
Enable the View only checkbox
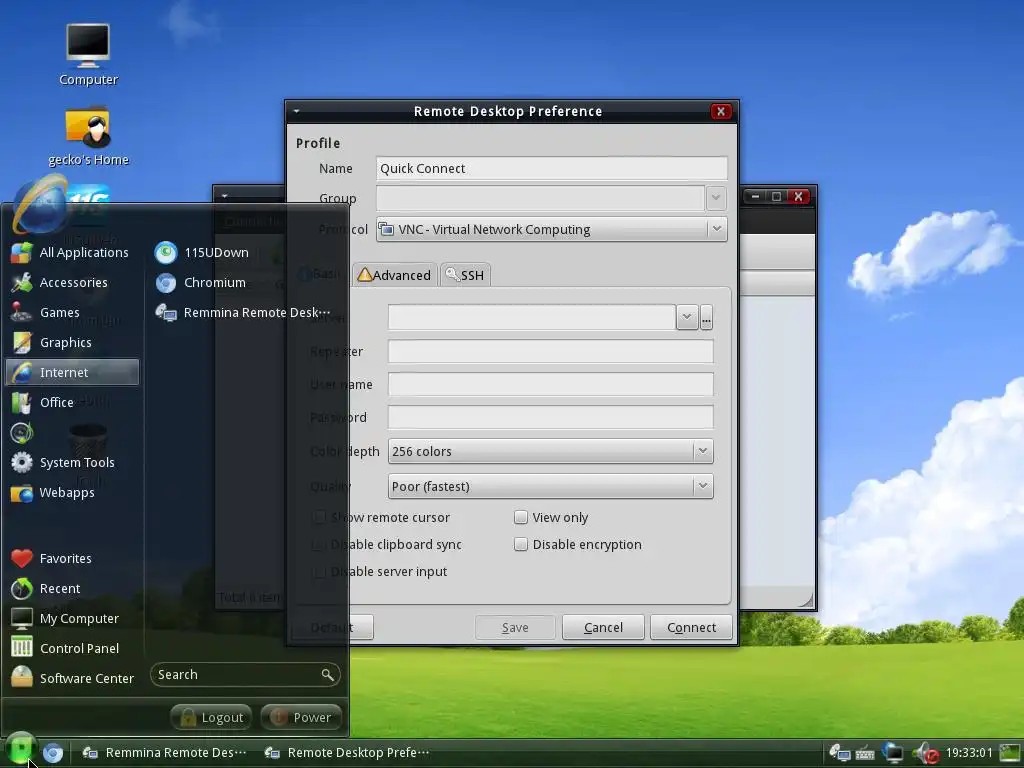click(x=520, y=517)
